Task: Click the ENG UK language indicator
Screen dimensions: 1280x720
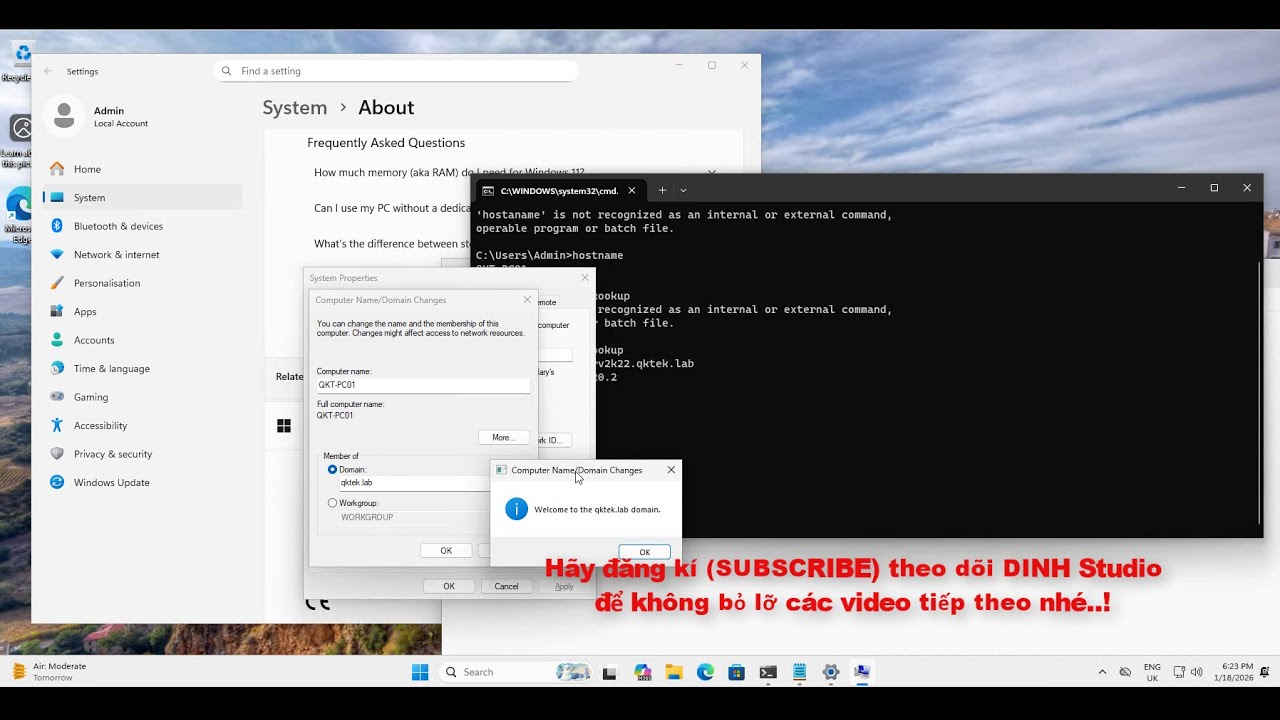Action: click(1152, 672)
